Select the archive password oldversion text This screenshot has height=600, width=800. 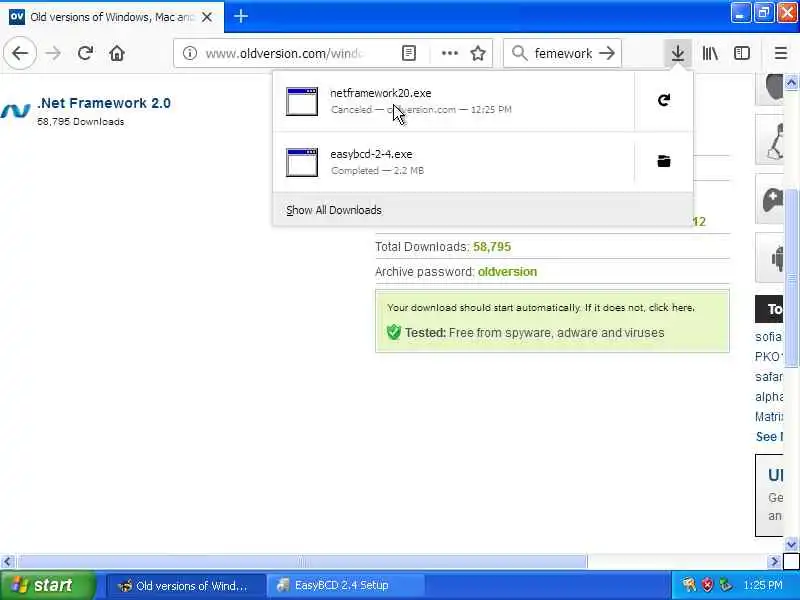coord(507,271)
